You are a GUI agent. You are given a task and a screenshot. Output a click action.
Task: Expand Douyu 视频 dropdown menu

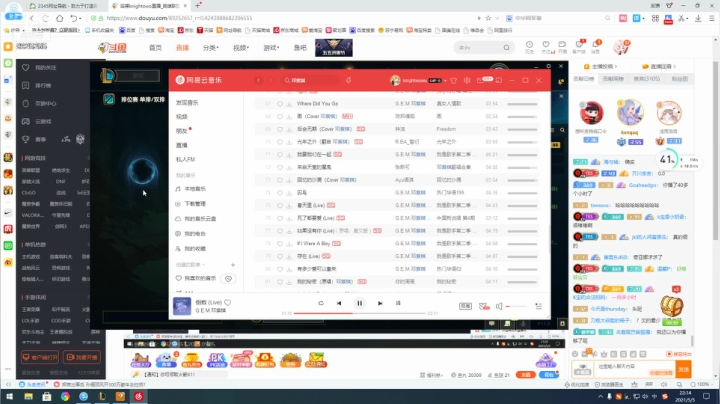click(241, 48)
